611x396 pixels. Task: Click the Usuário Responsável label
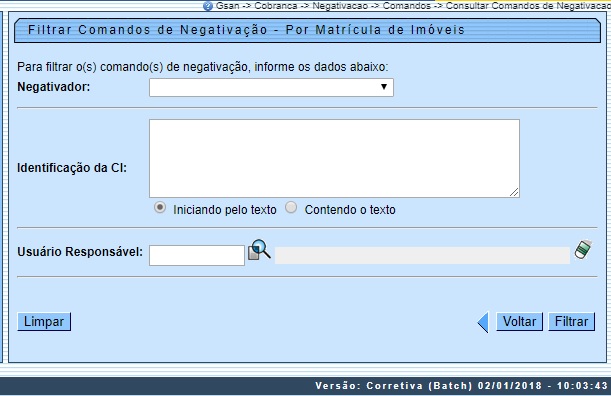(80, 252)
